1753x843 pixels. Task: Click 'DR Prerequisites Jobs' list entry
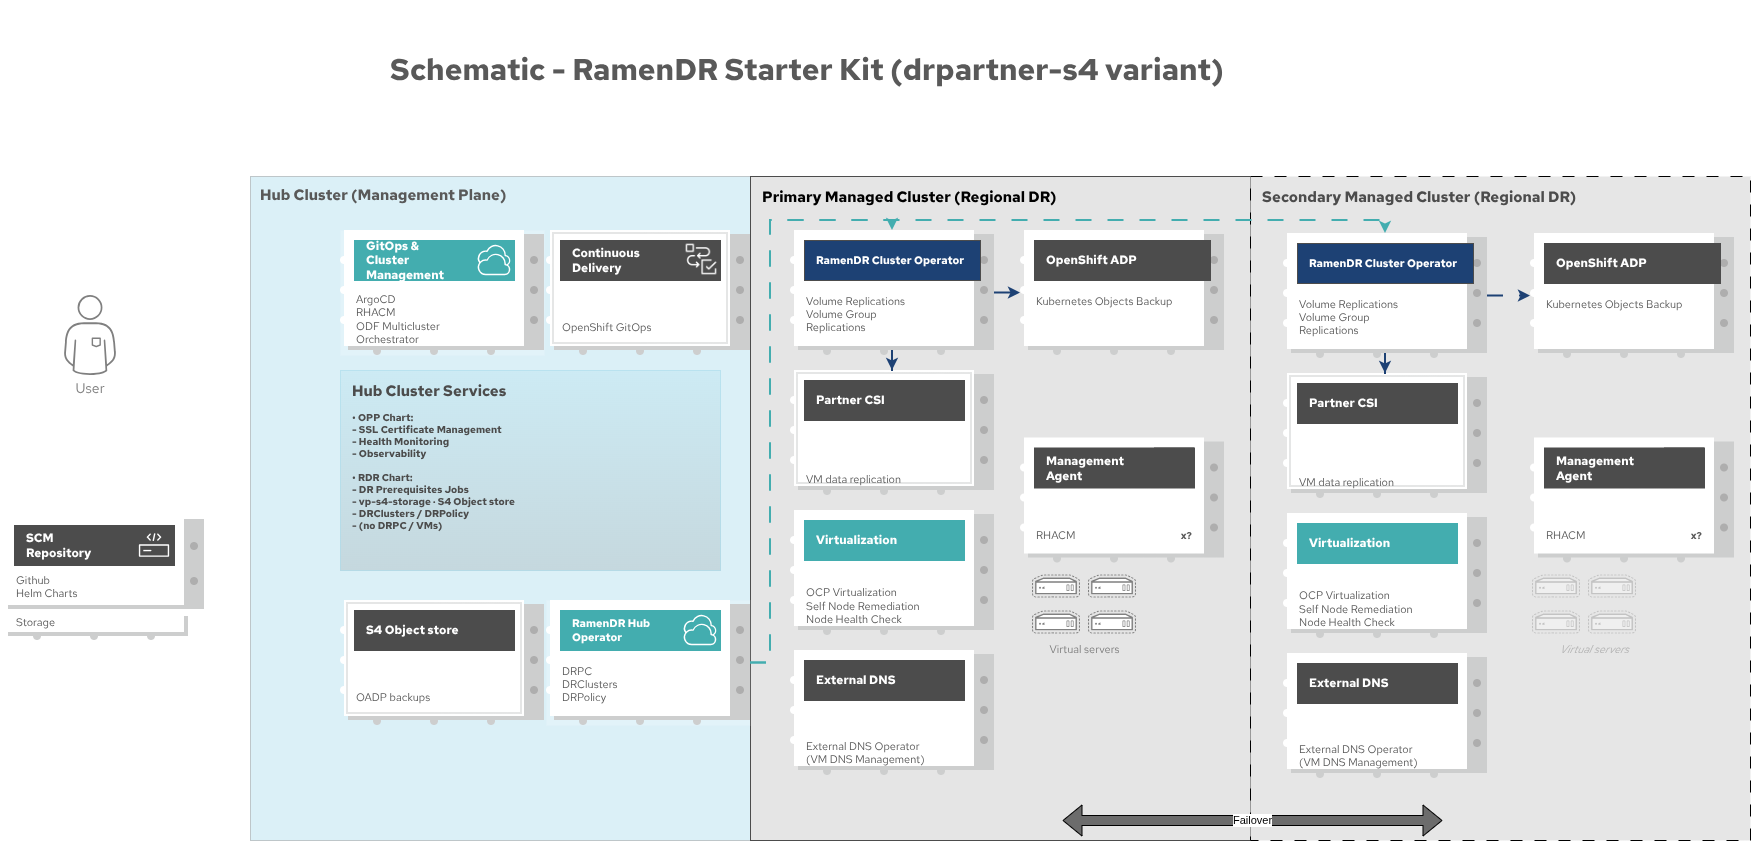[x=411, y=489]
